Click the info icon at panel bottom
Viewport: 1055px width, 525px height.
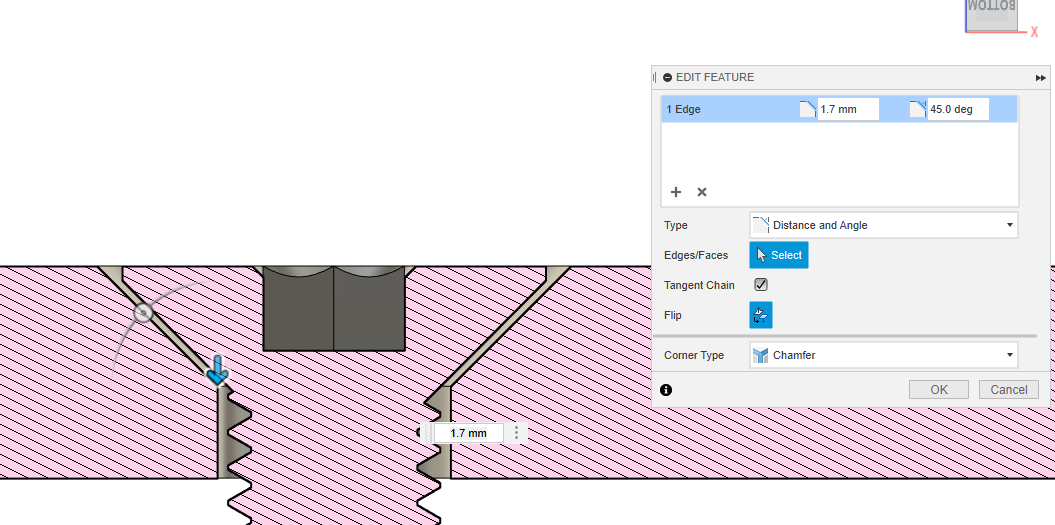tap(666, 390)
